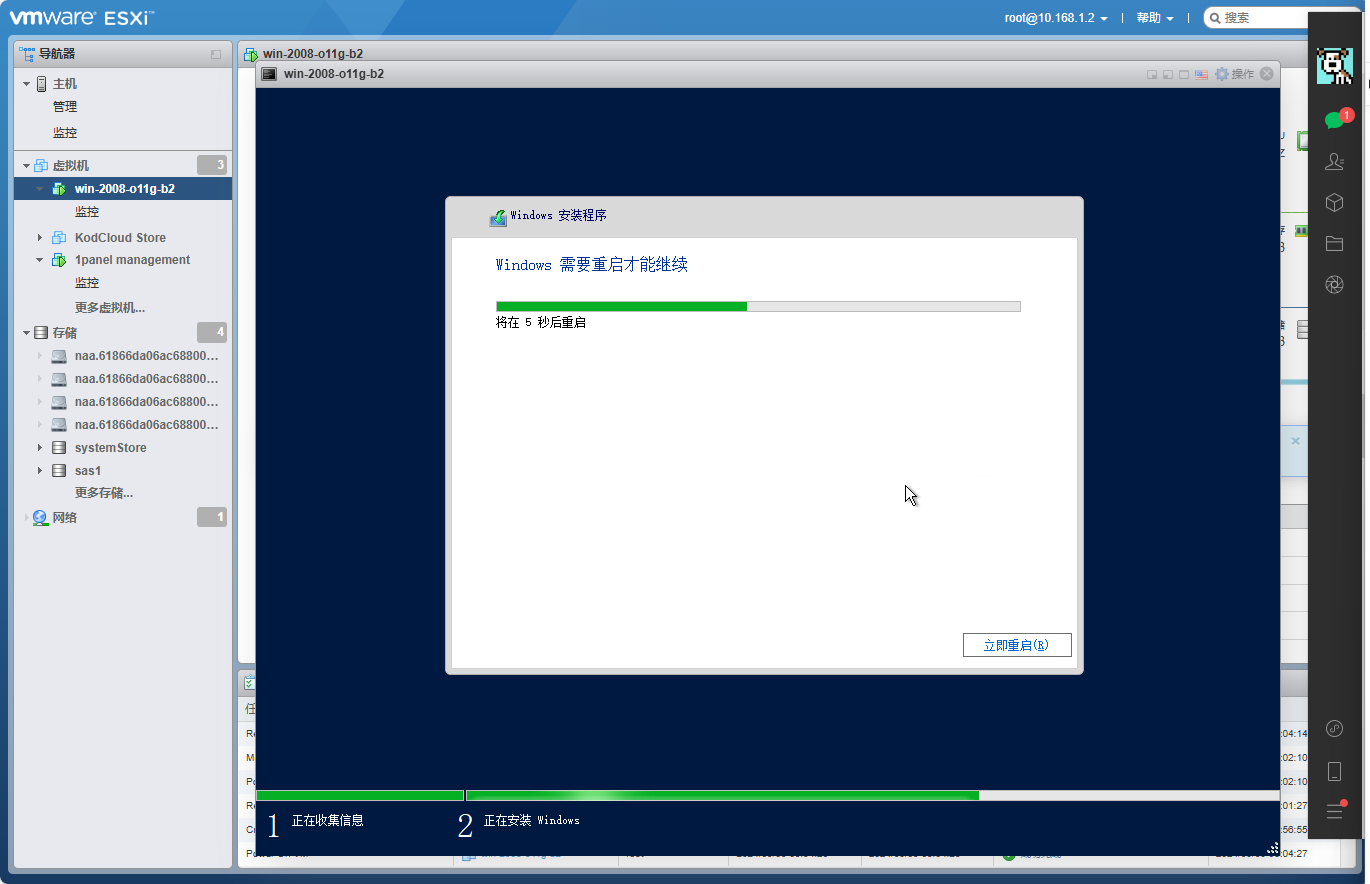1370x884 pixels.
Task: Click the Windows Setup installer icon
Action: tap(498, 217)
